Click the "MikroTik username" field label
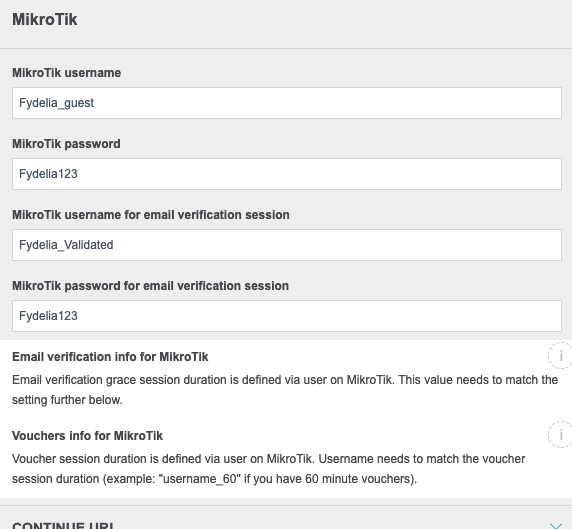Viewport: 572px width, 529px height. (x=66, y=73)
